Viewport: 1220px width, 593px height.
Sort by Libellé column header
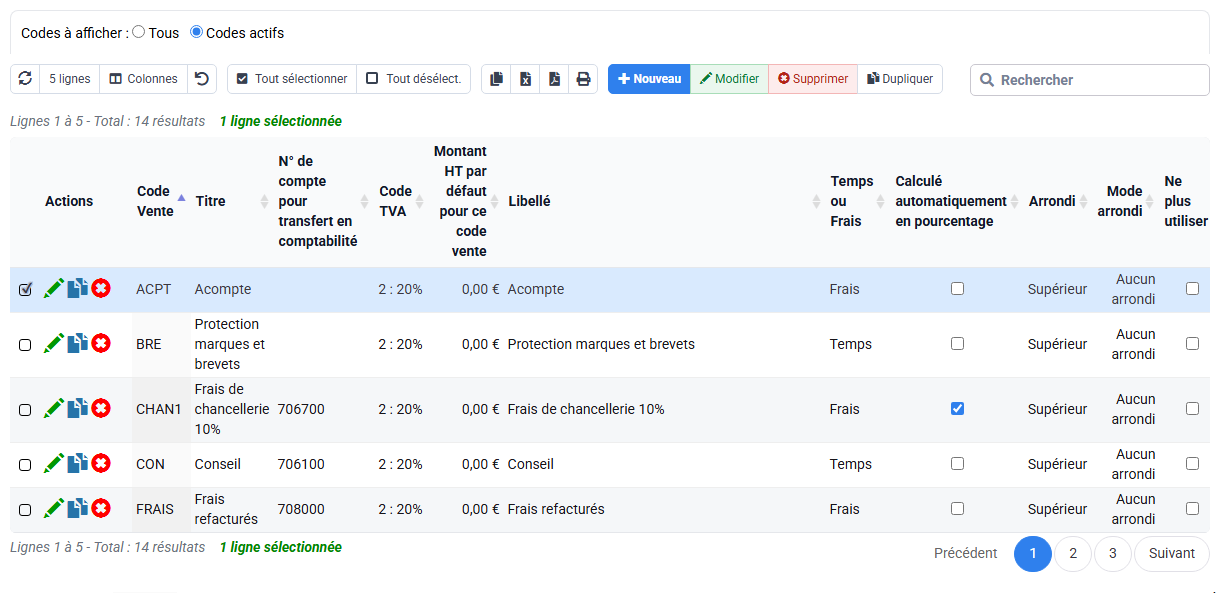(664, 201)
